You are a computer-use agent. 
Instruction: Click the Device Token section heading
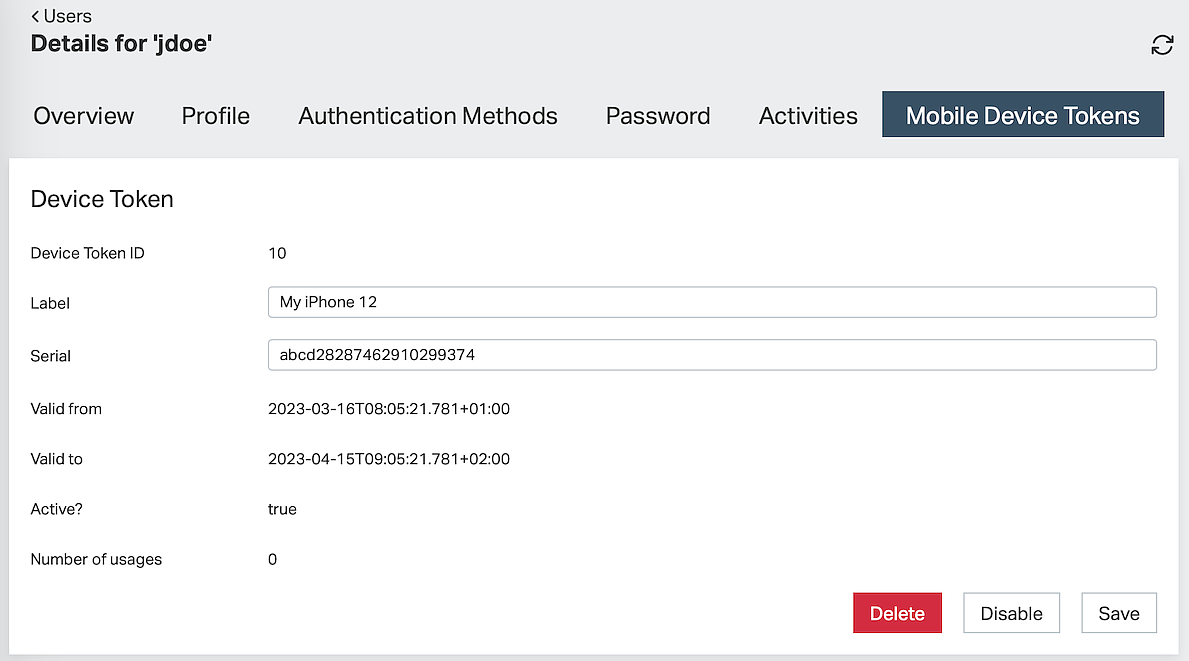pos(102,199)
